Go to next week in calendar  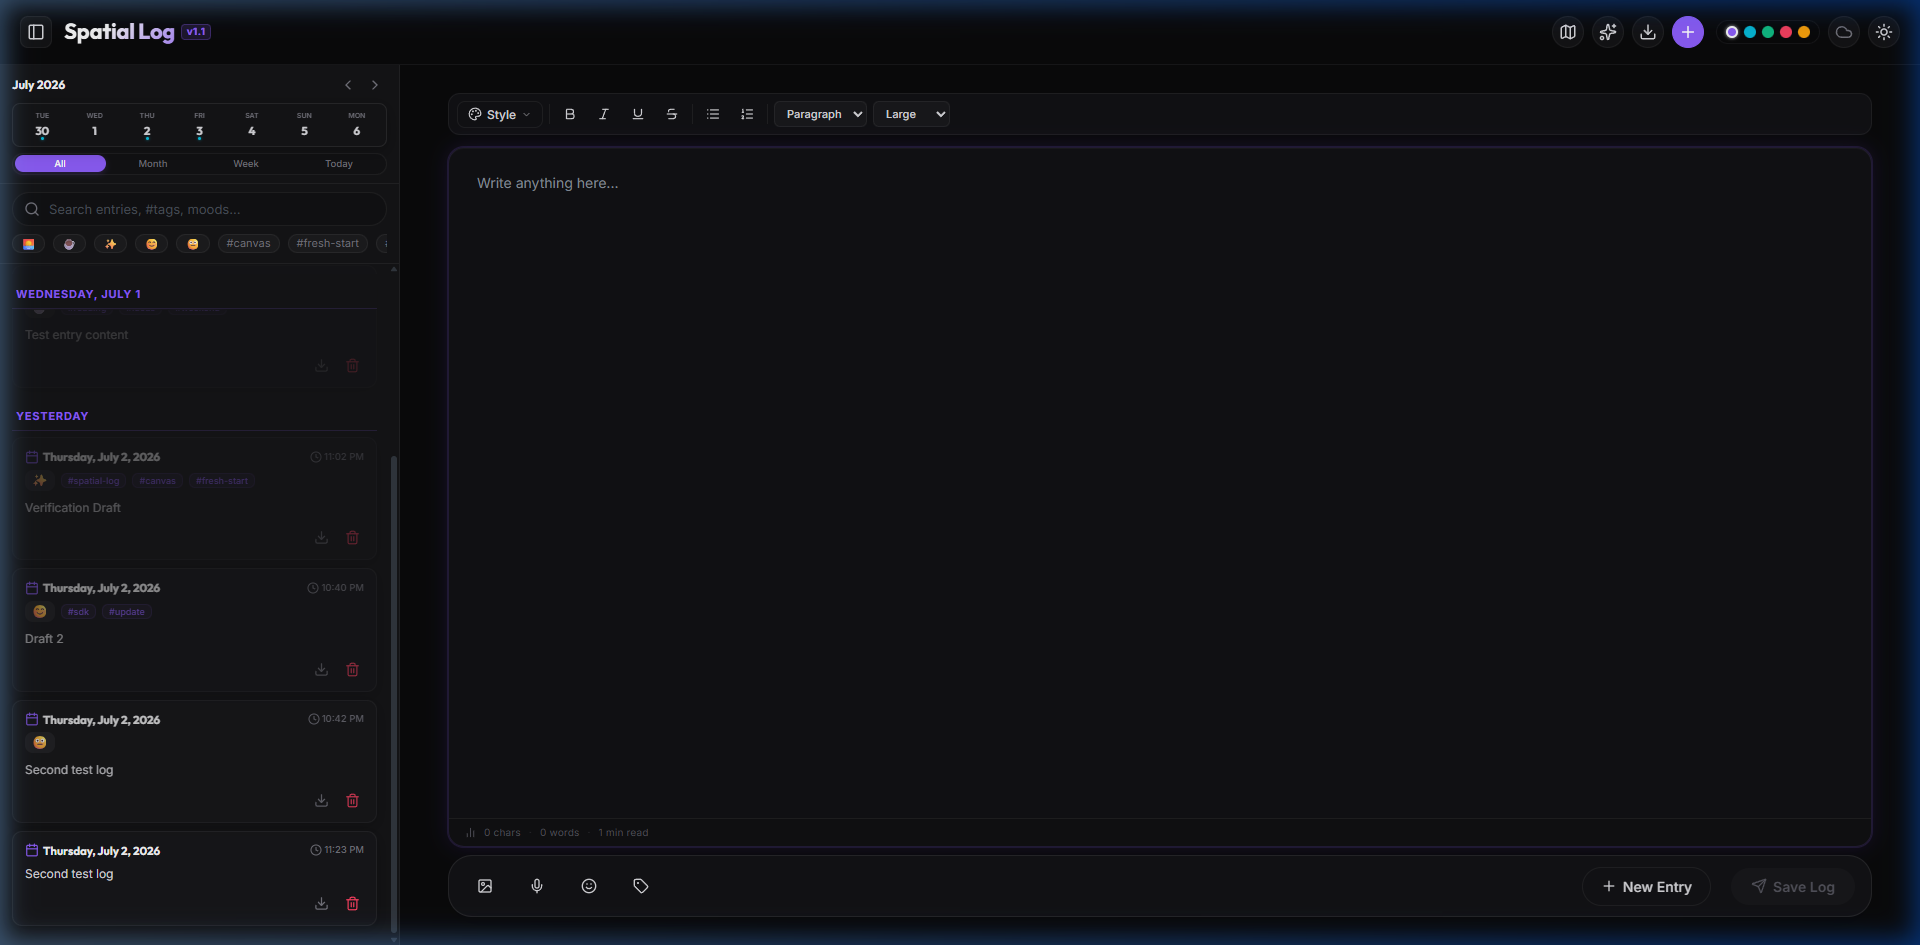tap(375, 85)
